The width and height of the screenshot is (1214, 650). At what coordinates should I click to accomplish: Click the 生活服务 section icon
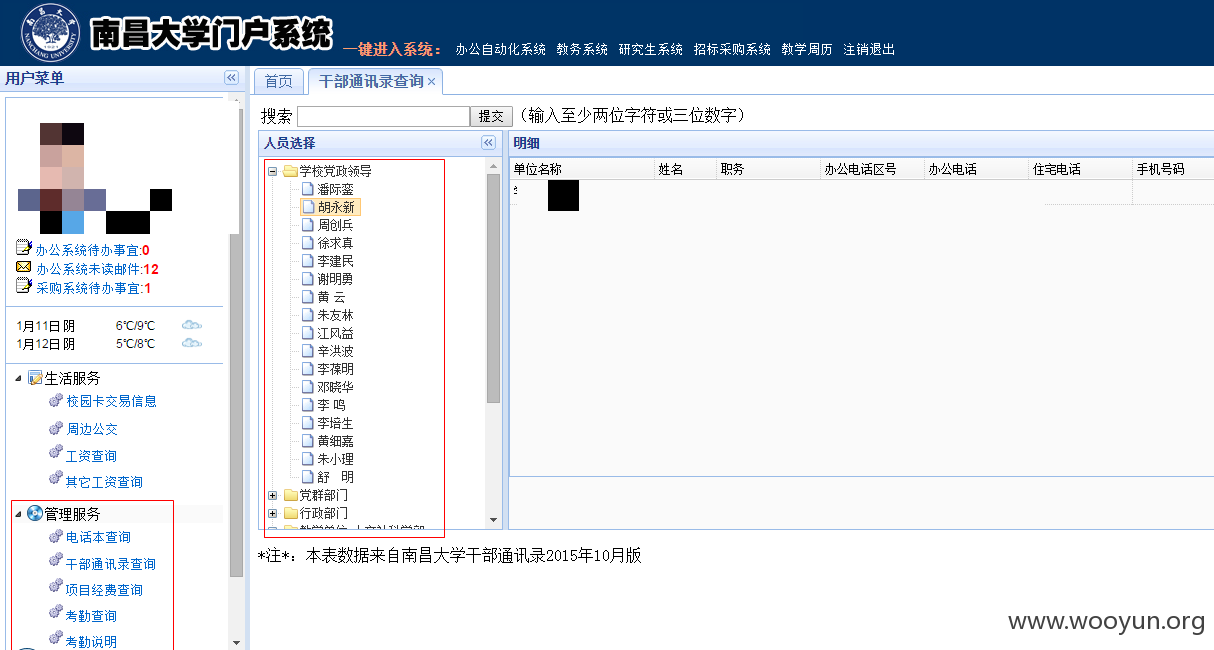pos(35,378)
